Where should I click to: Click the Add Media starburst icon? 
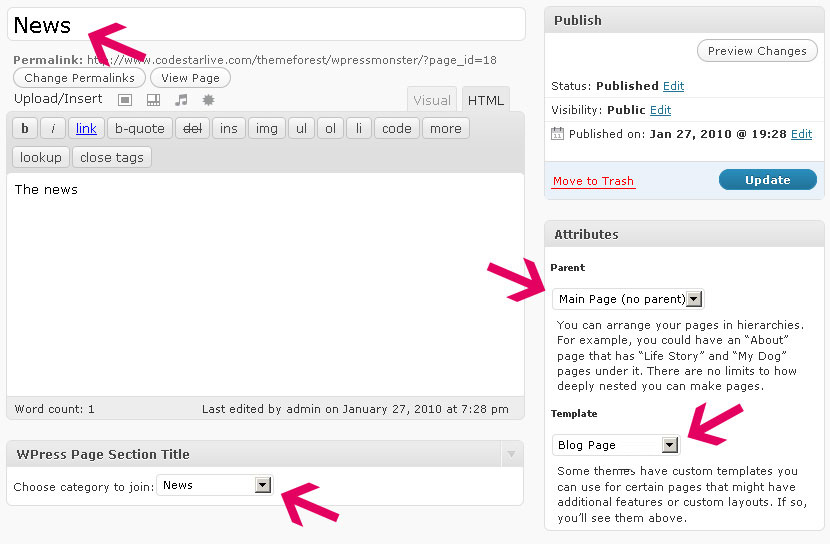(208, 100)
